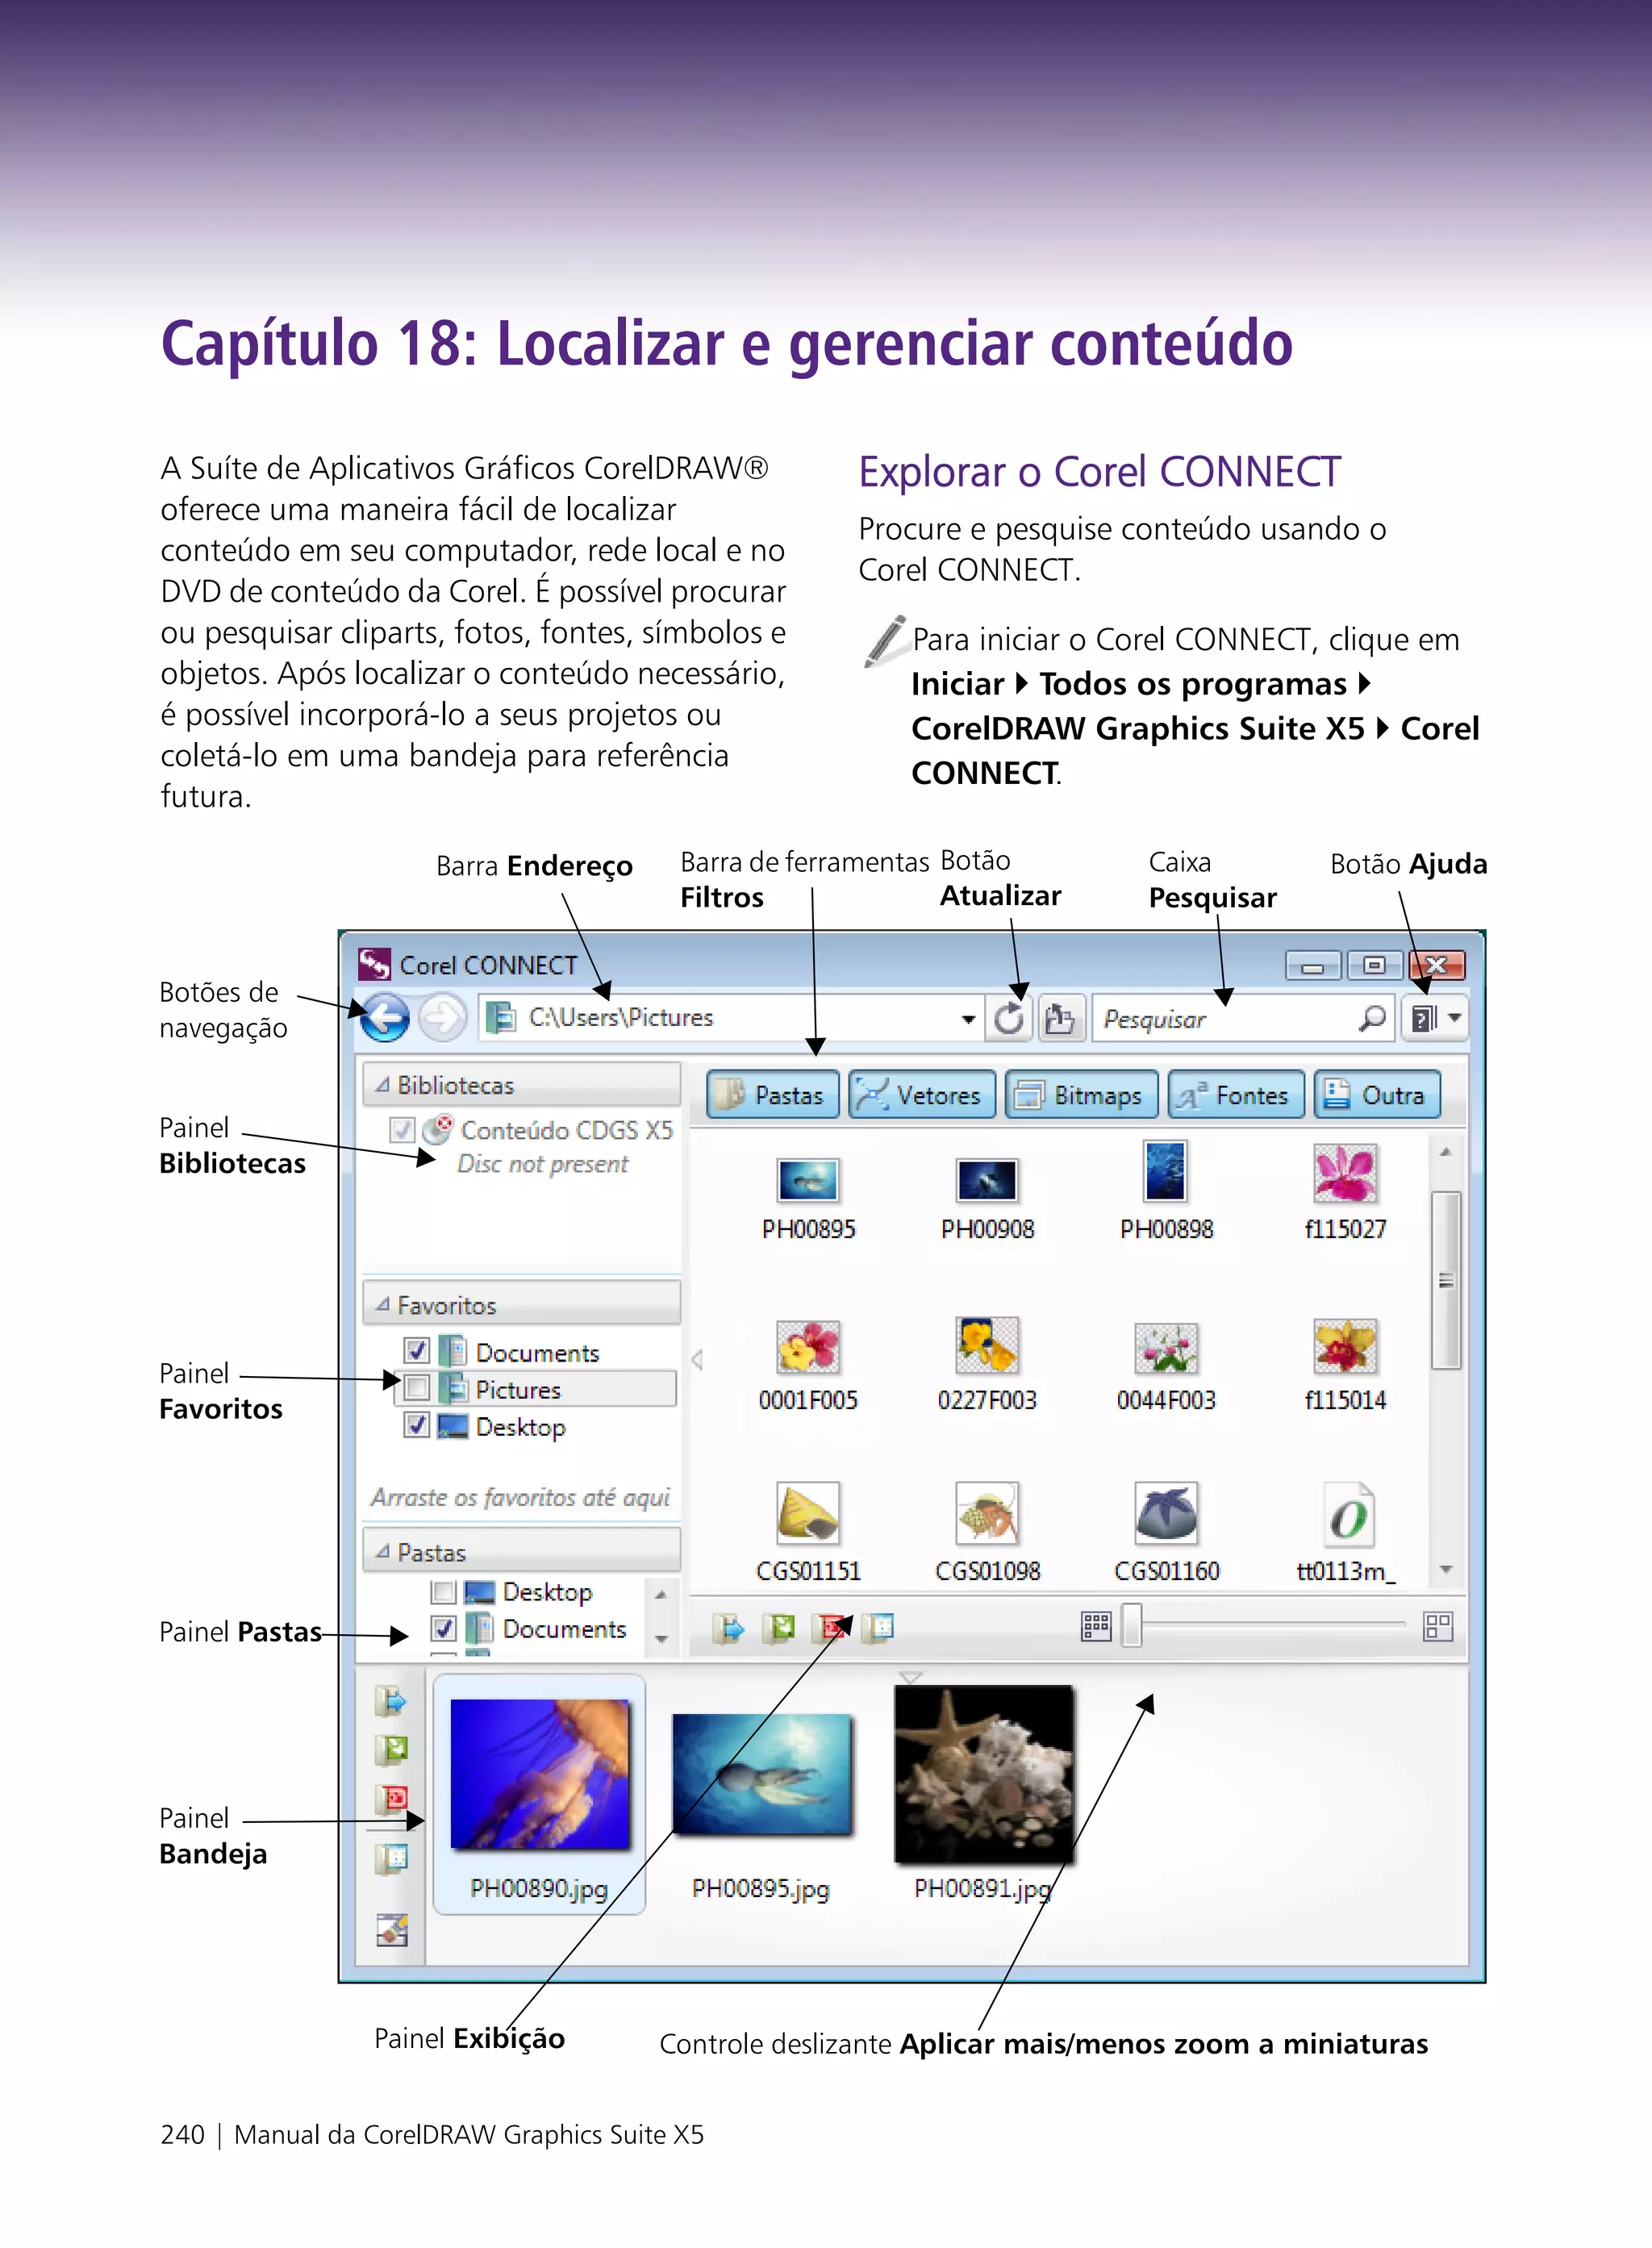Click the left-pane collapse arrow beside thumbnails
Image resolution: width=1652 pixels, height=2248 pixels.
point(697,1360)
